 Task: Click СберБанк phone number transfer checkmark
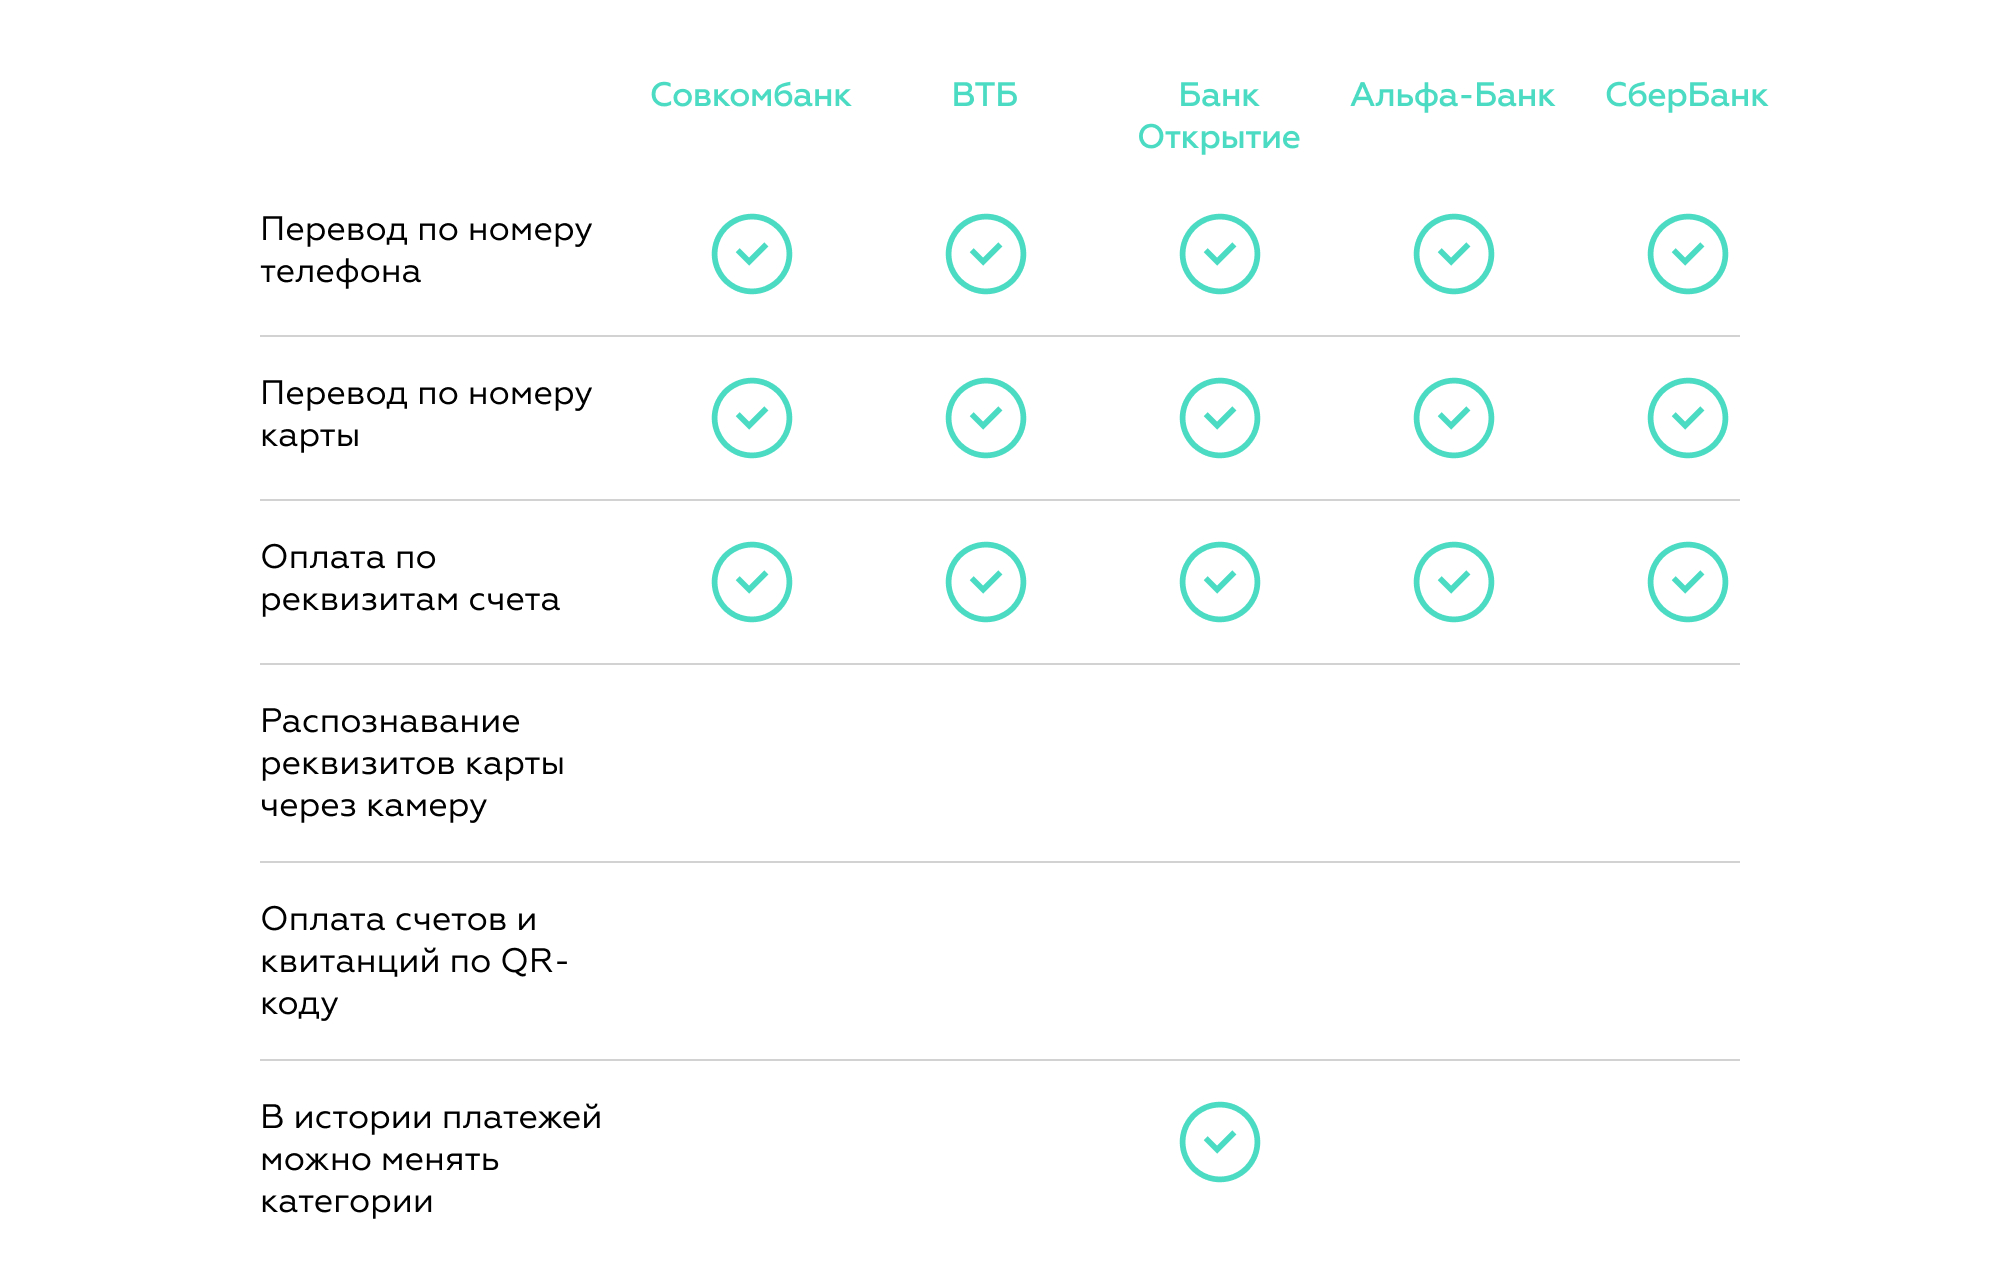(1687, 254)
